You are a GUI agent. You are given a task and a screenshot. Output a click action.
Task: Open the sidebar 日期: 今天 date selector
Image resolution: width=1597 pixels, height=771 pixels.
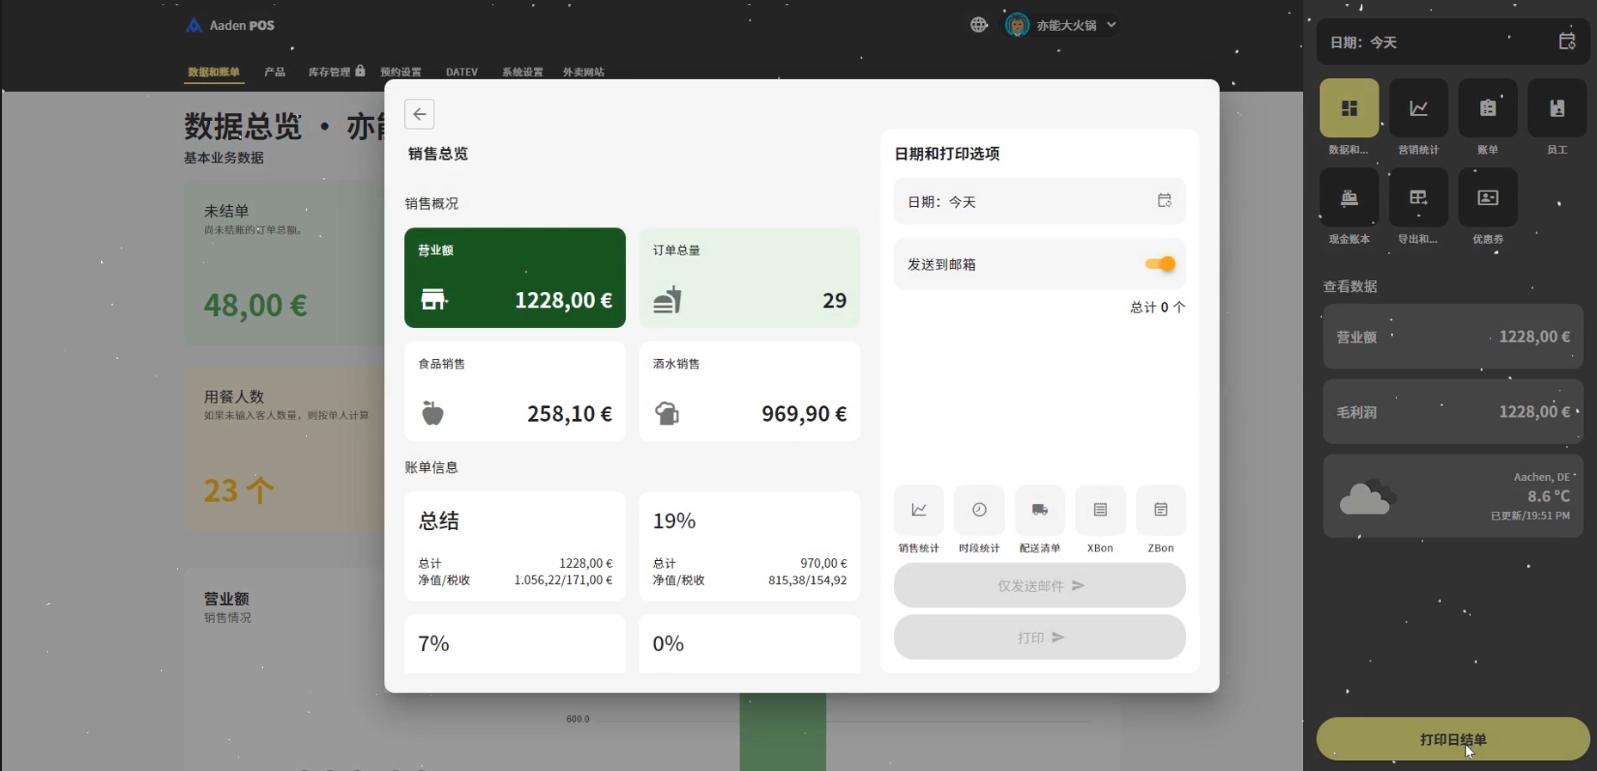pos(1566,42)
